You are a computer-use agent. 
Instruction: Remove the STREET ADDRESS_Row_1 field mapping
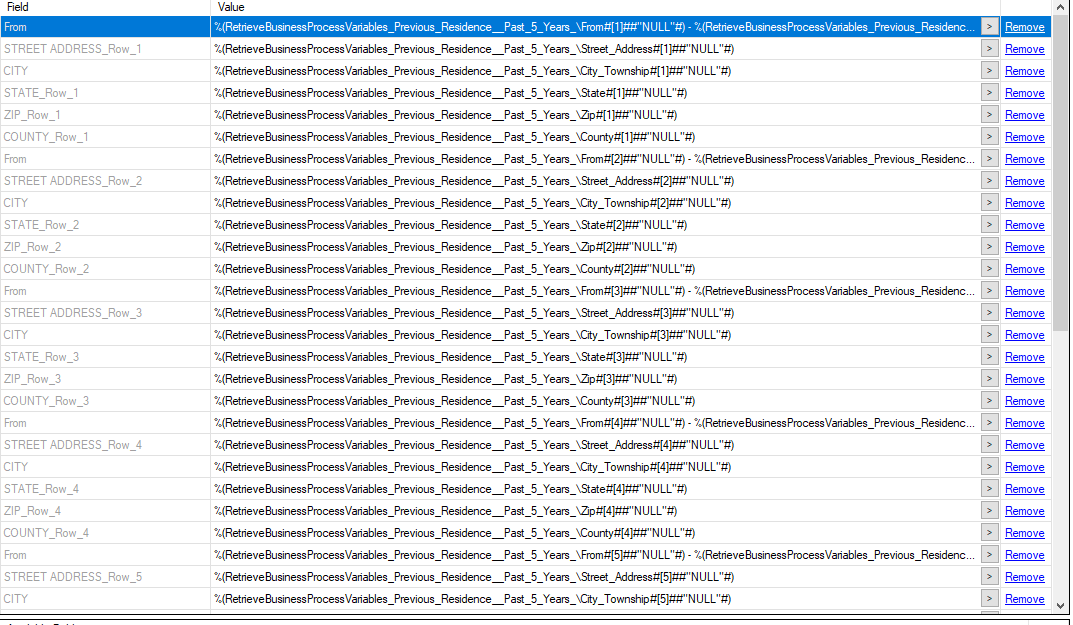click(1024, 49)
